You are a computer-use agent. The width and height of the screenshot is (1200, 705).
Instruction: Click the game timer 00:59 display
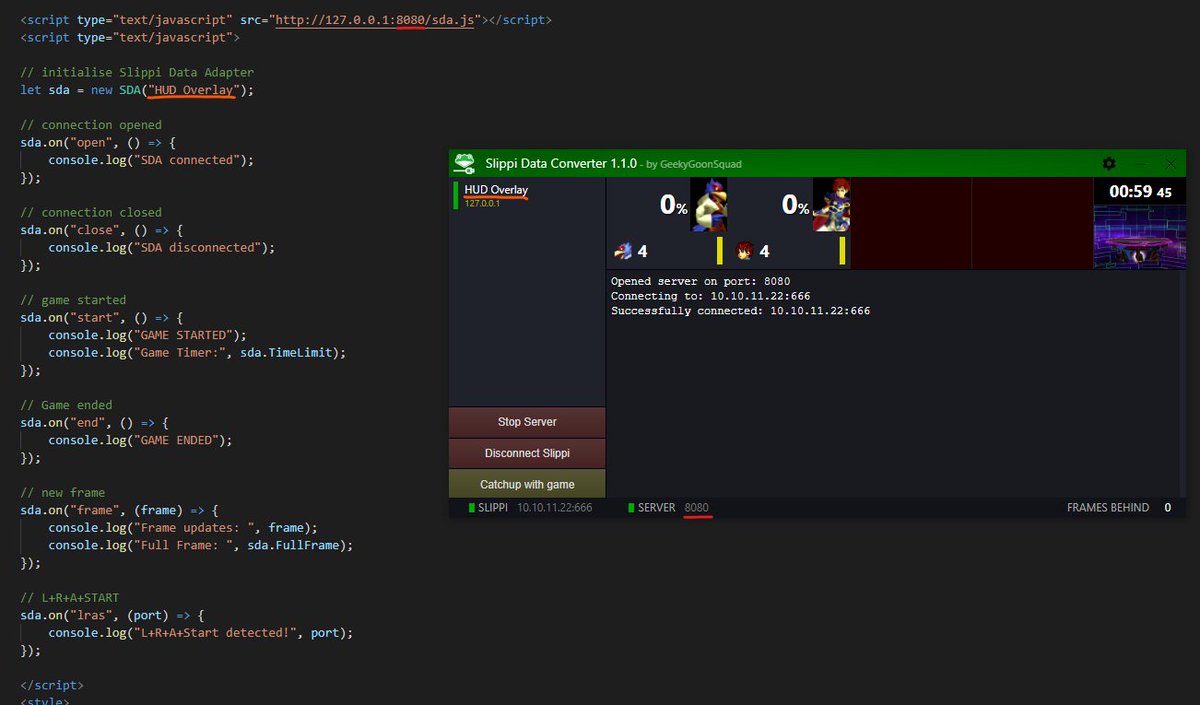[x=1140, y=192]
